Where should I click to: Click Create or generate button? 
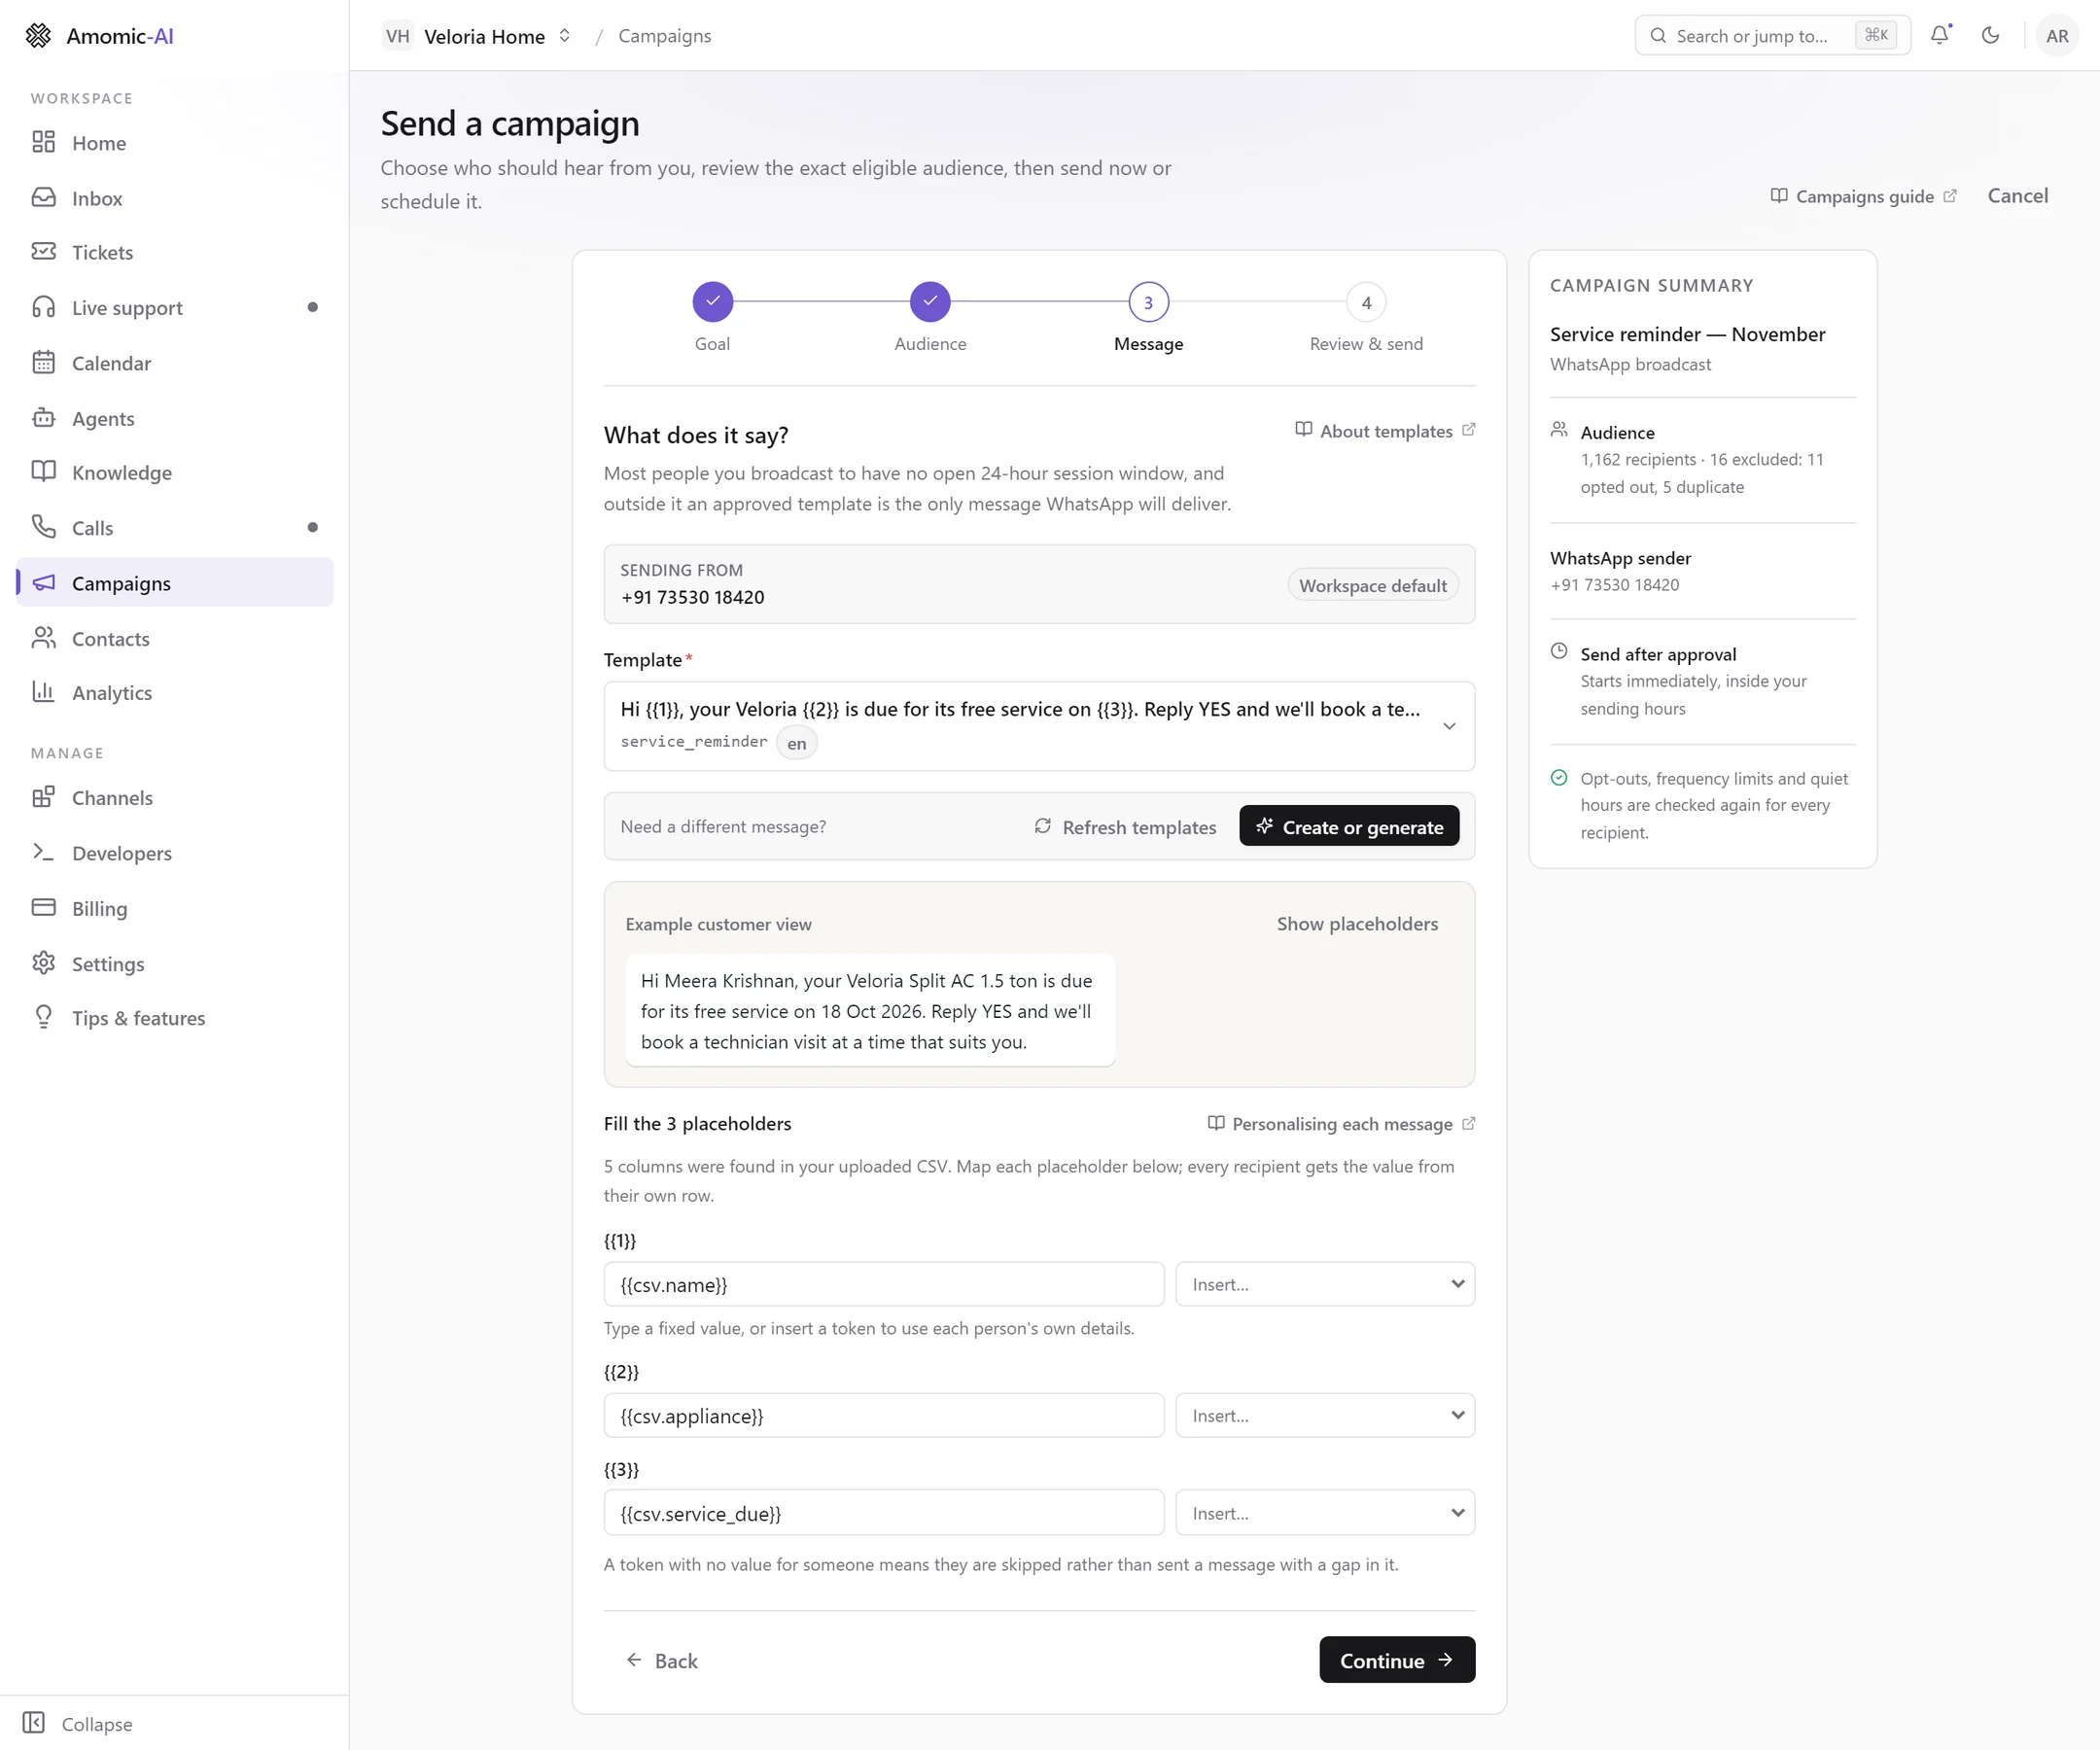(1349, 826)
